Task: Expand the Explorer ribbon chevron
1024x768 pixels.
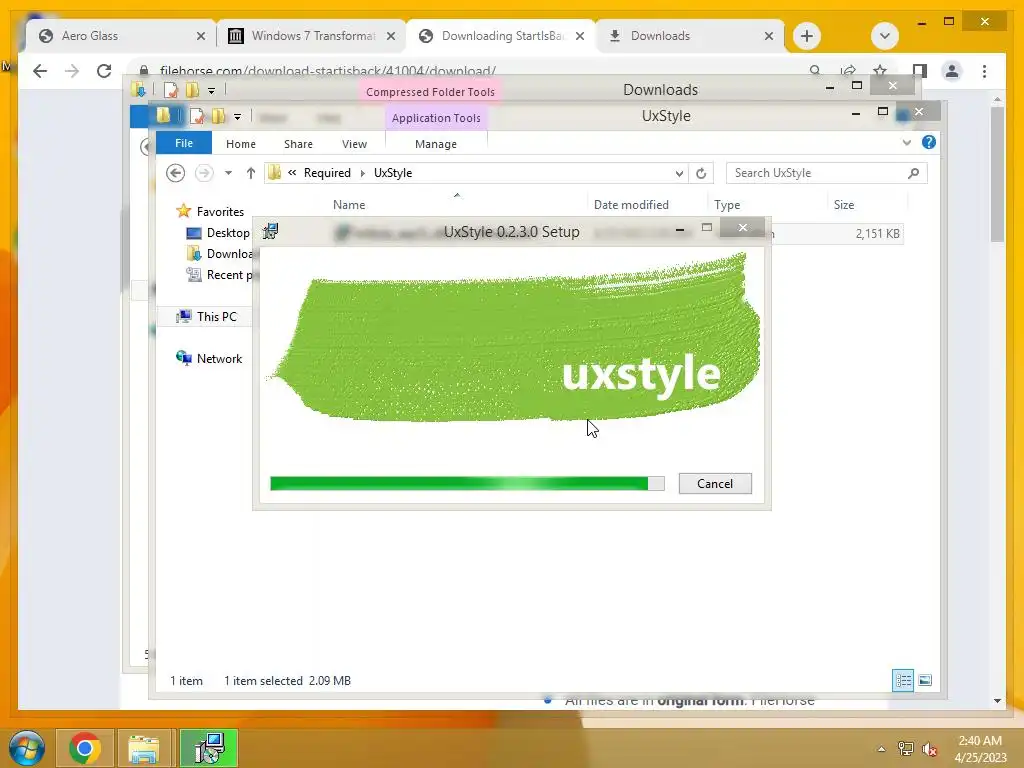Action: pos(906,142)
